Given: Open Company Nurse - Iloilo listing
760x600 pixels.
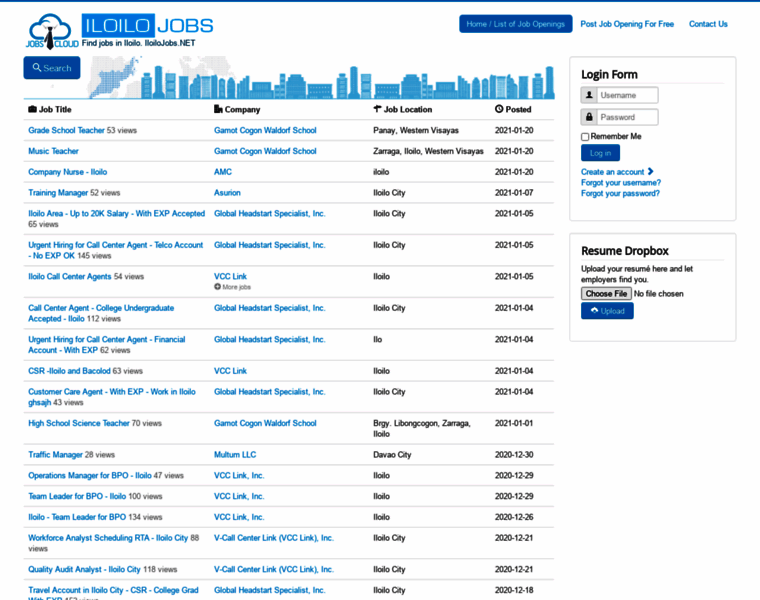Looking at the screenshot, I should point(67,172).
